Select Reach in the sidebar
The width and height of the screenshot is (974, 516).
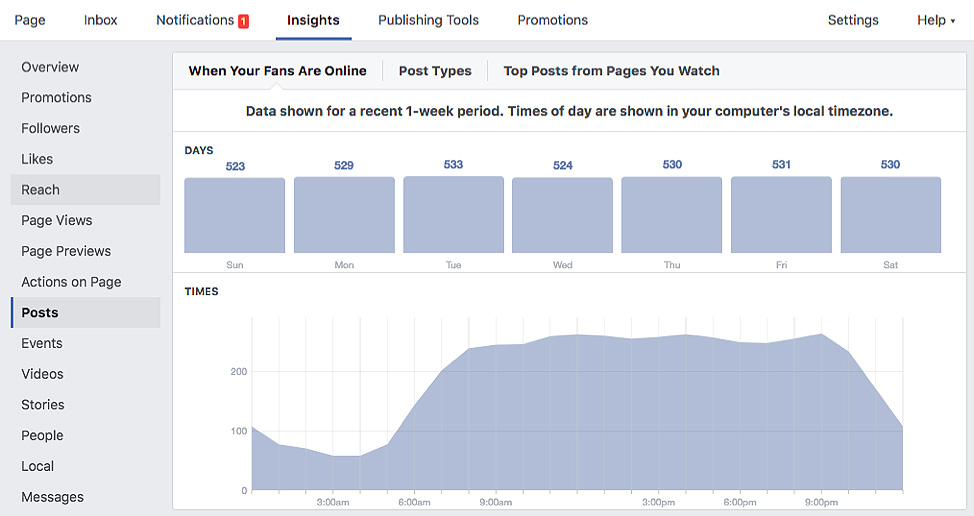(x=85, y=190)
